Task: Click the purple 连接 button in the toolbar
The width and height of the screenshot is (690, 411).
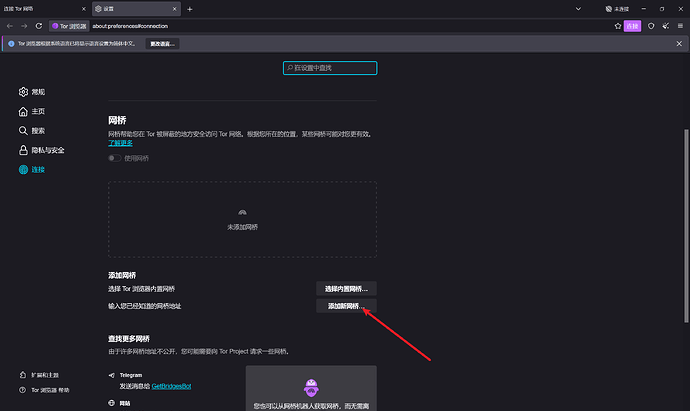Action: [x=632, y=26]
